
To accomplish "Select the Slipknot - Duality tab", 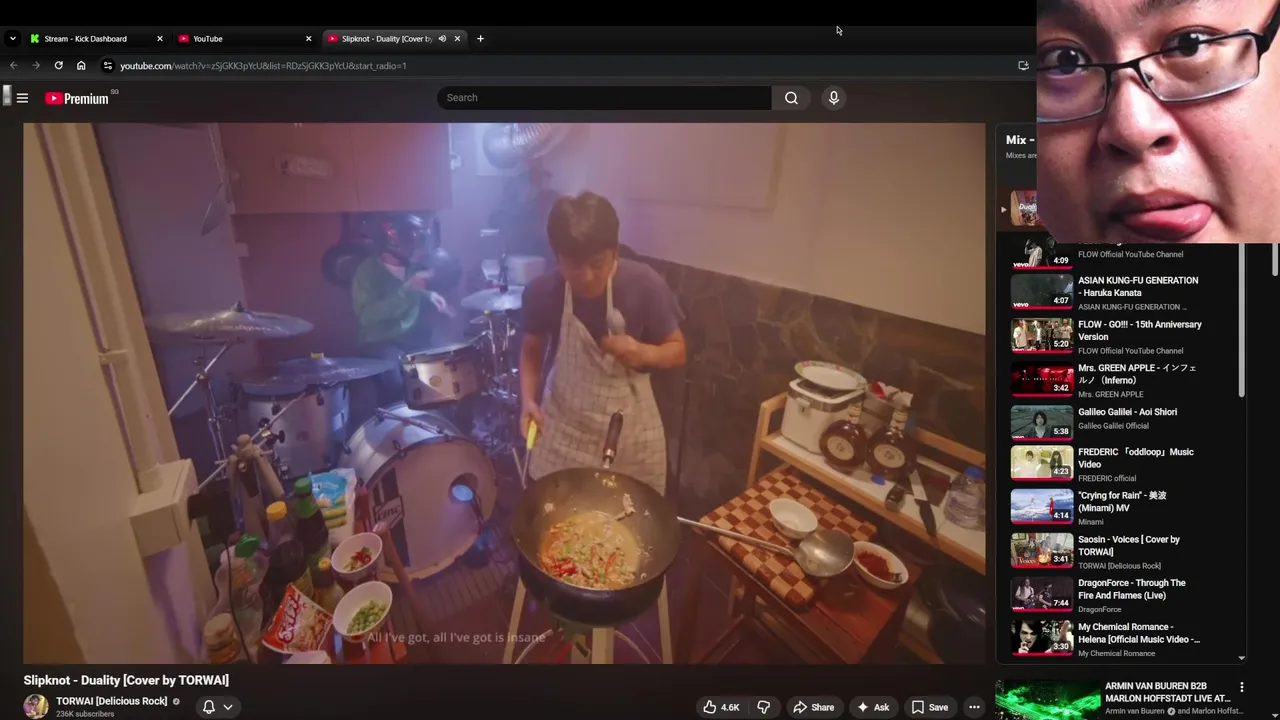I will (385, 39).
